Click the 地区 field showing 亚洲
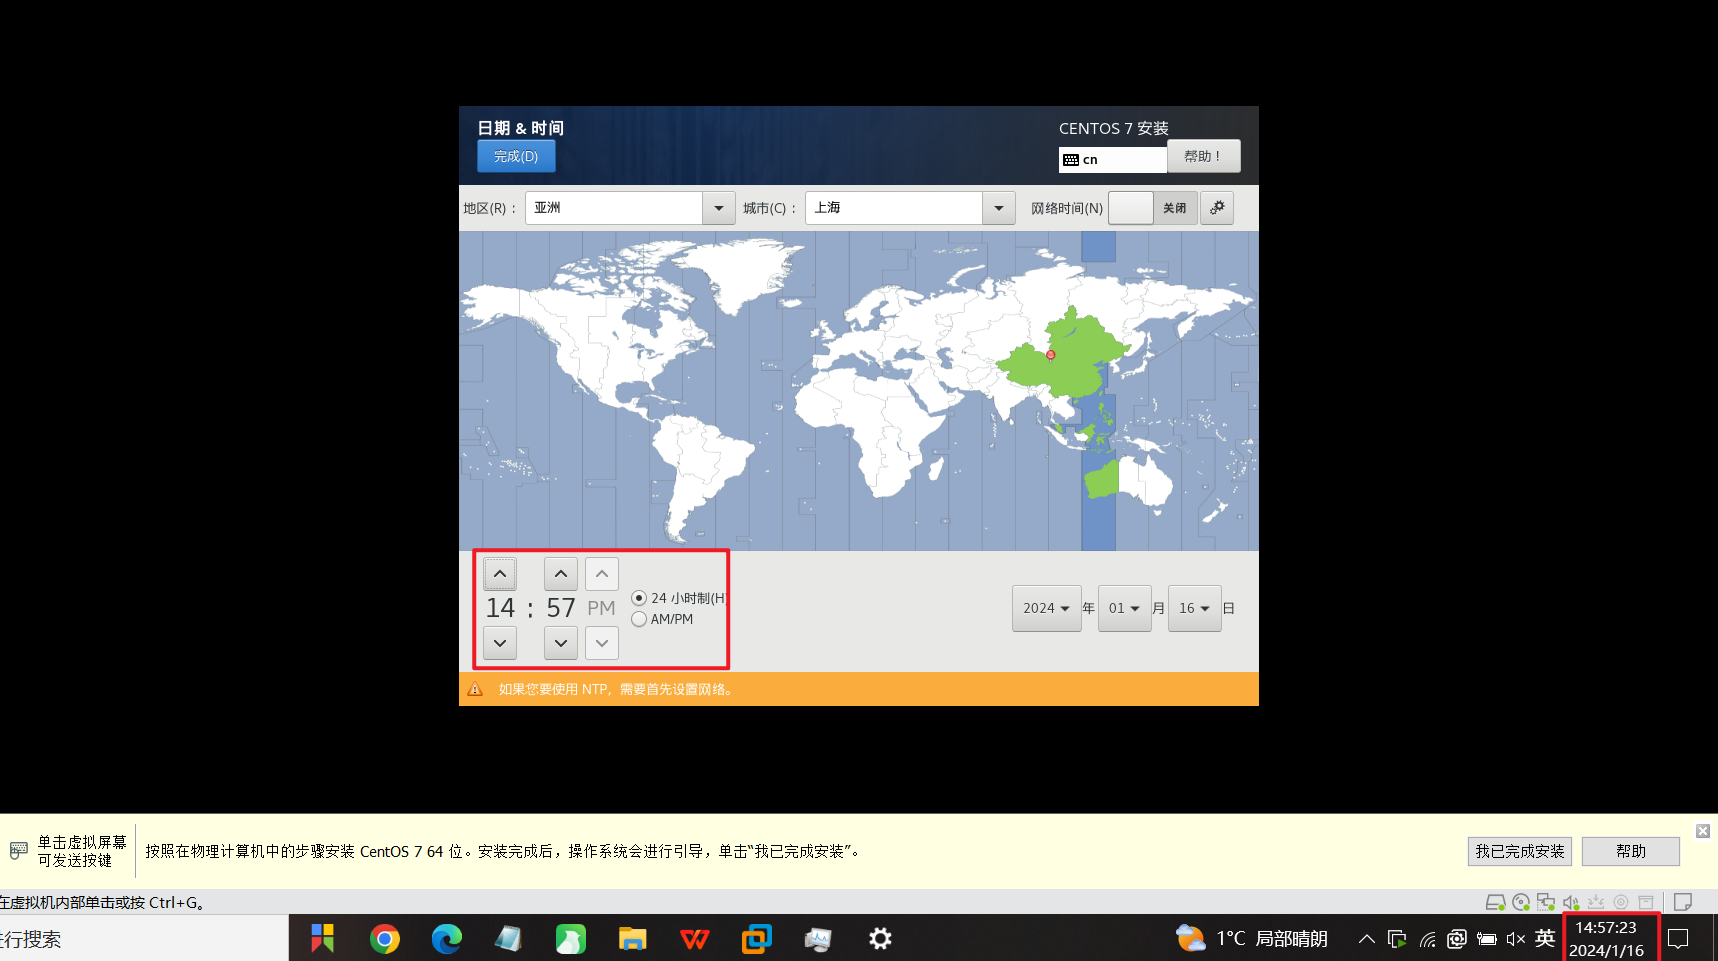The width and height of the screenshot is (1718, 961). pyautogui.click(x=614, y=208)
